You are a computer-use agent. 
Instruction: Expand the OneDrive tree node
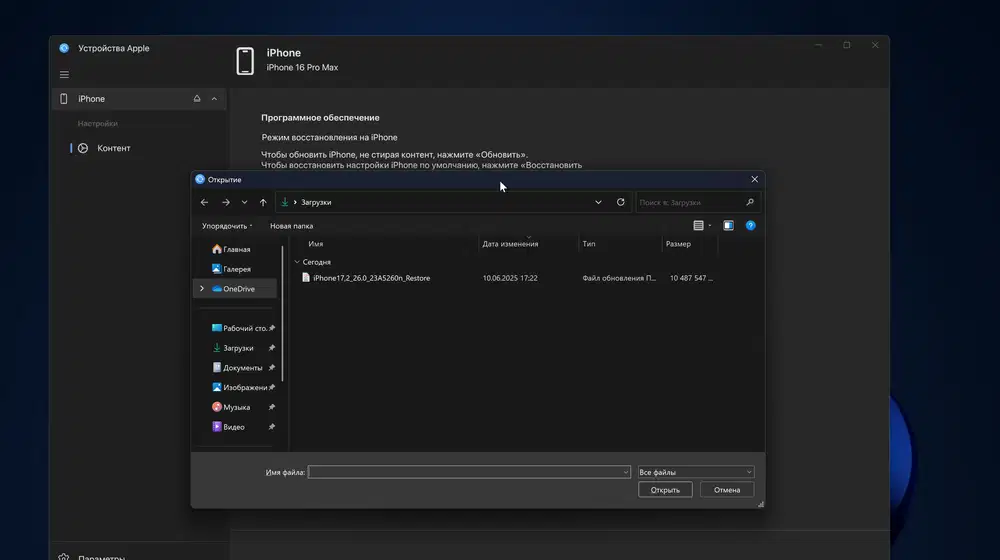(x=202, y=289)
